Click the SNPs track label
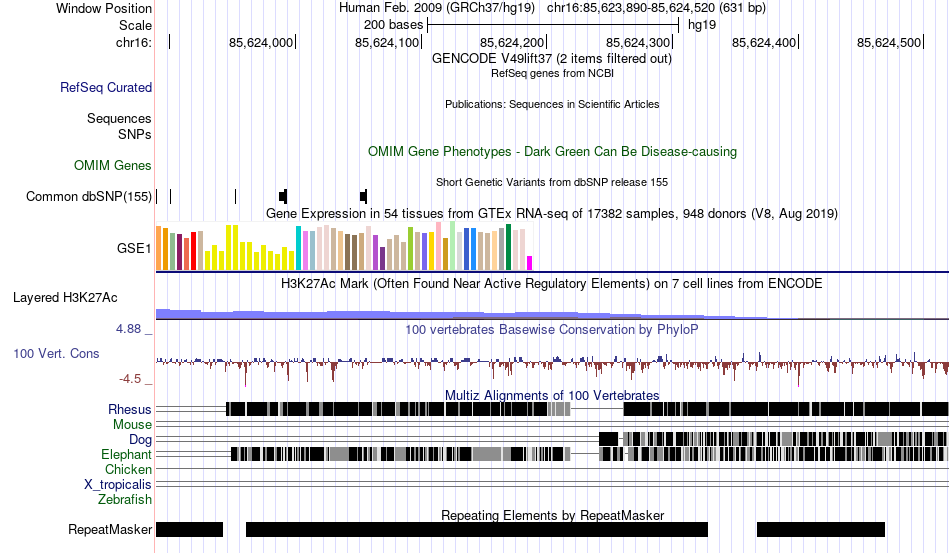950x553 pixels. click(135, 134)
